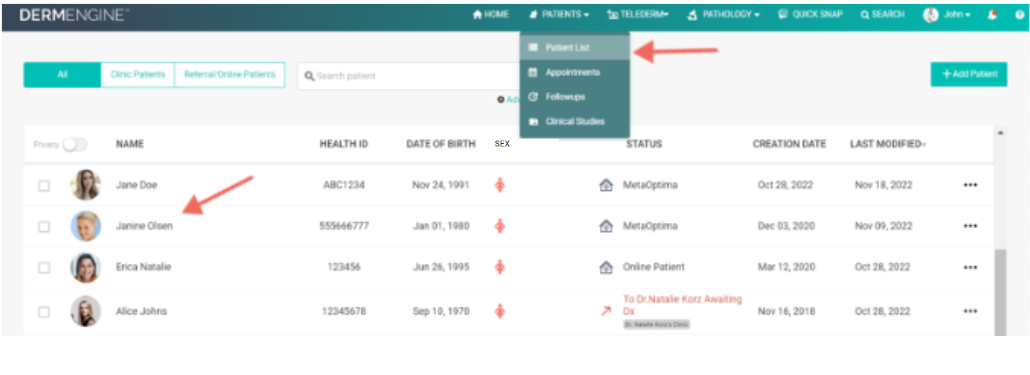This screenshot has width=1030, height=375.
Task: Expand the Telederm dropdown menu
Action: click(638, 14)
